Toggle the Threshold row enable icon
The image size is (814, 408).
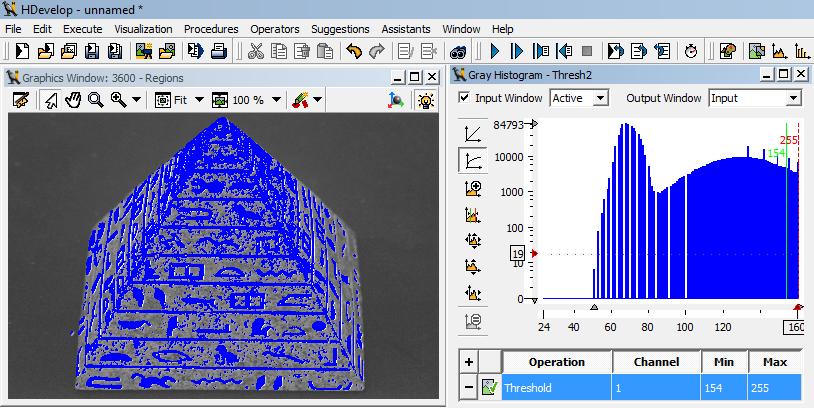490,387
